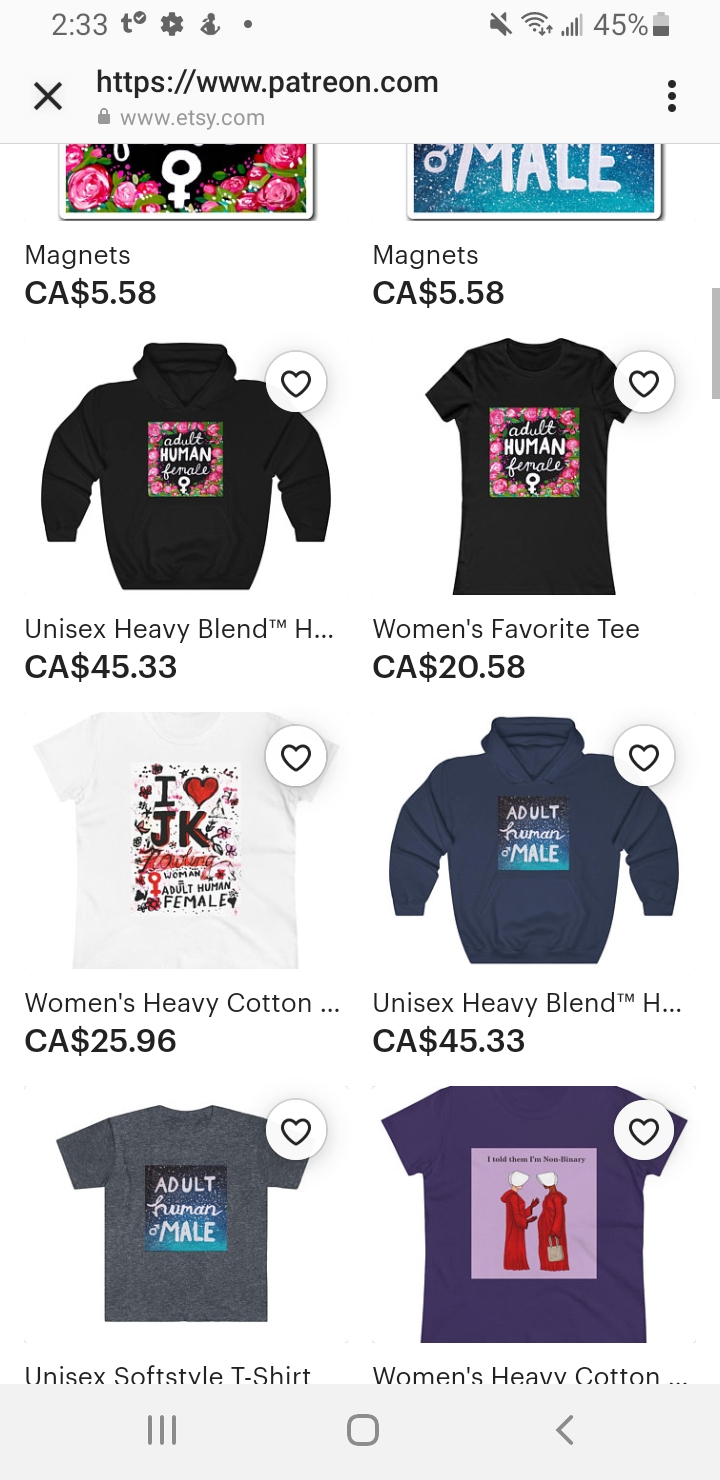Favorite the navy Adult Human Male hoodie
The image size is (720, 1480).
point(644,757)
